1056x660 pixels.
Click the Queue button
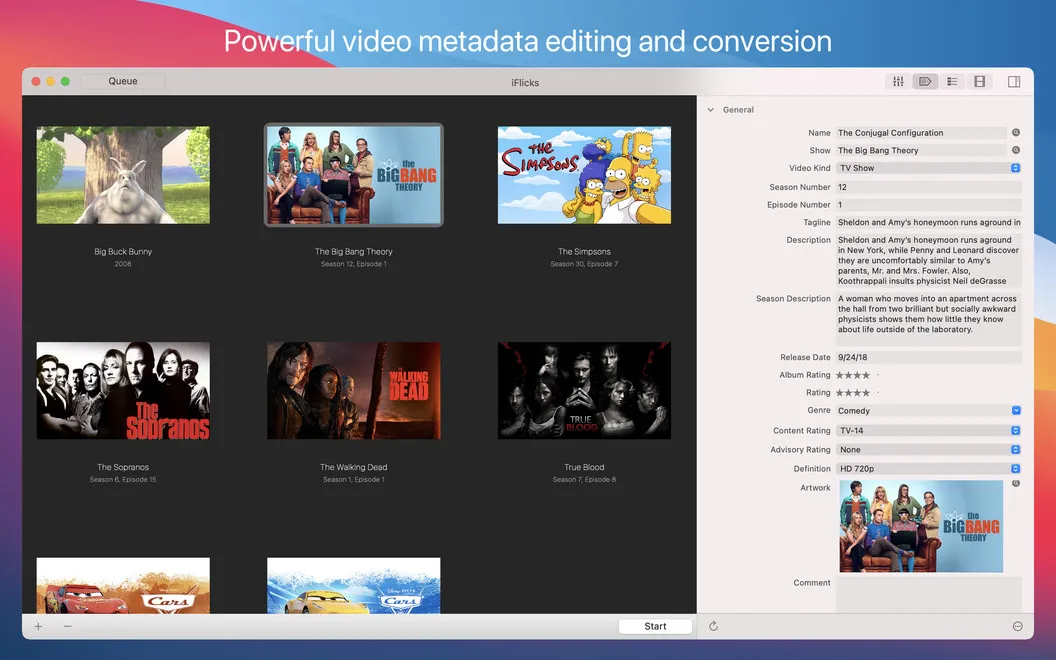(123, 81)
